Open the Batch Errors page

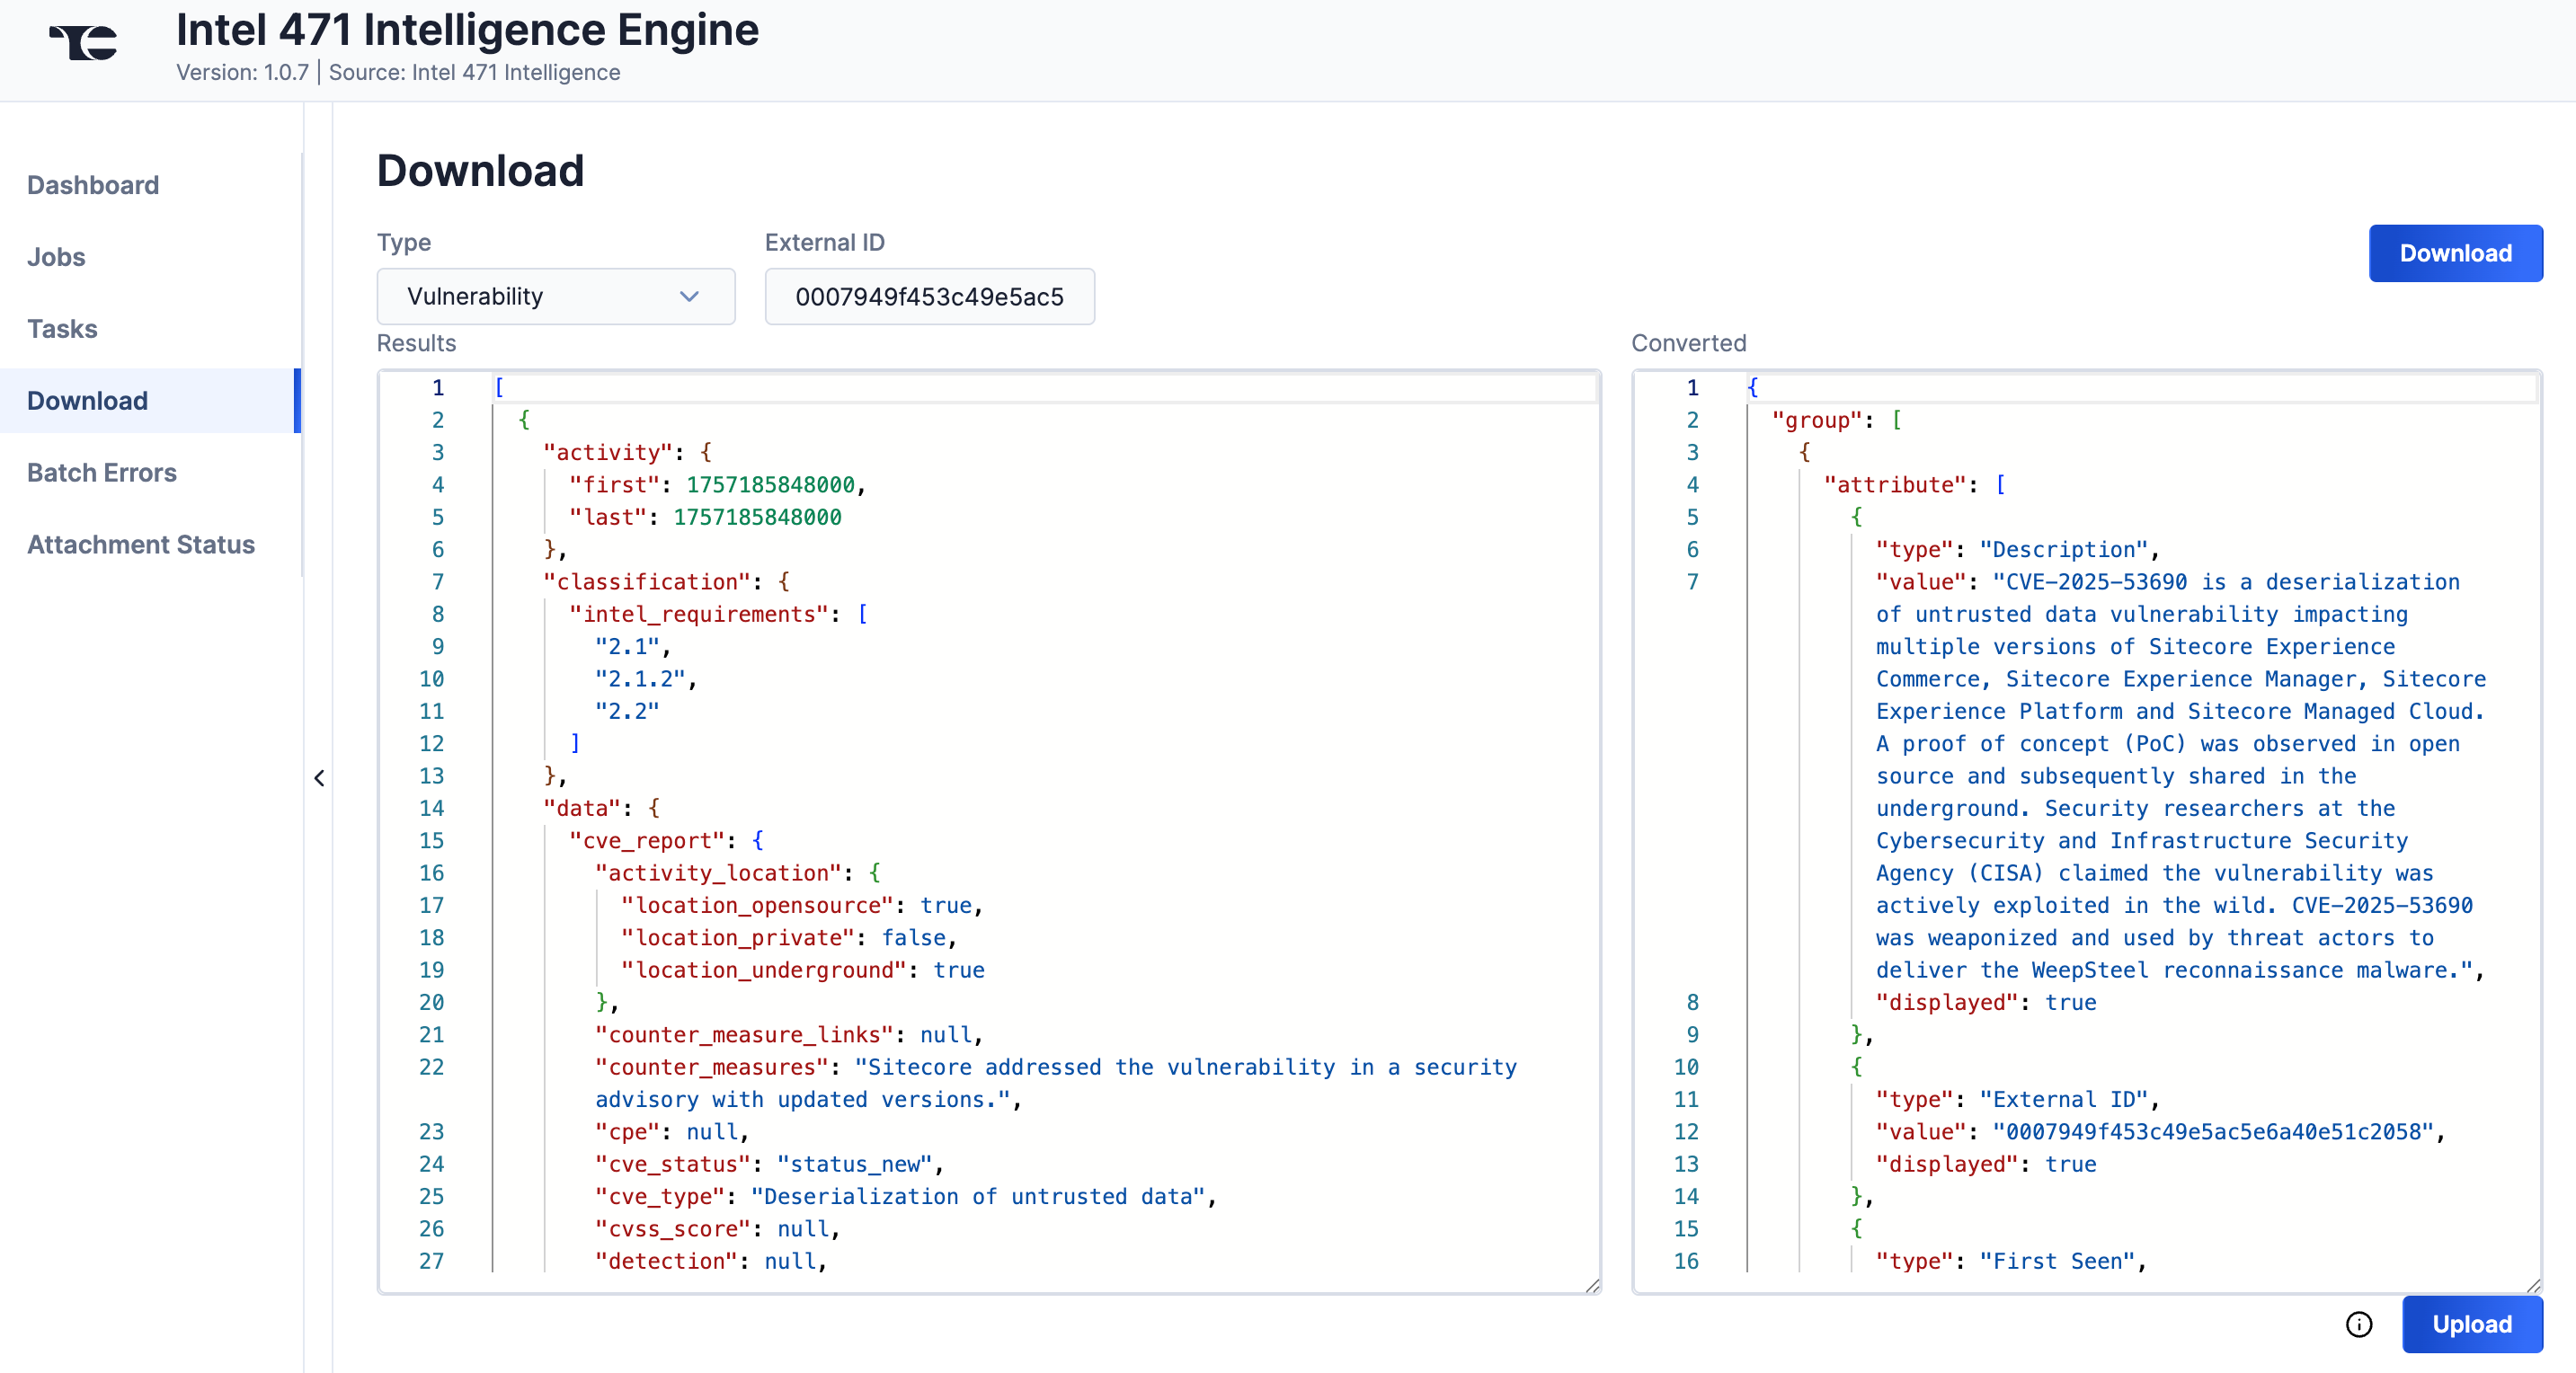102,473
